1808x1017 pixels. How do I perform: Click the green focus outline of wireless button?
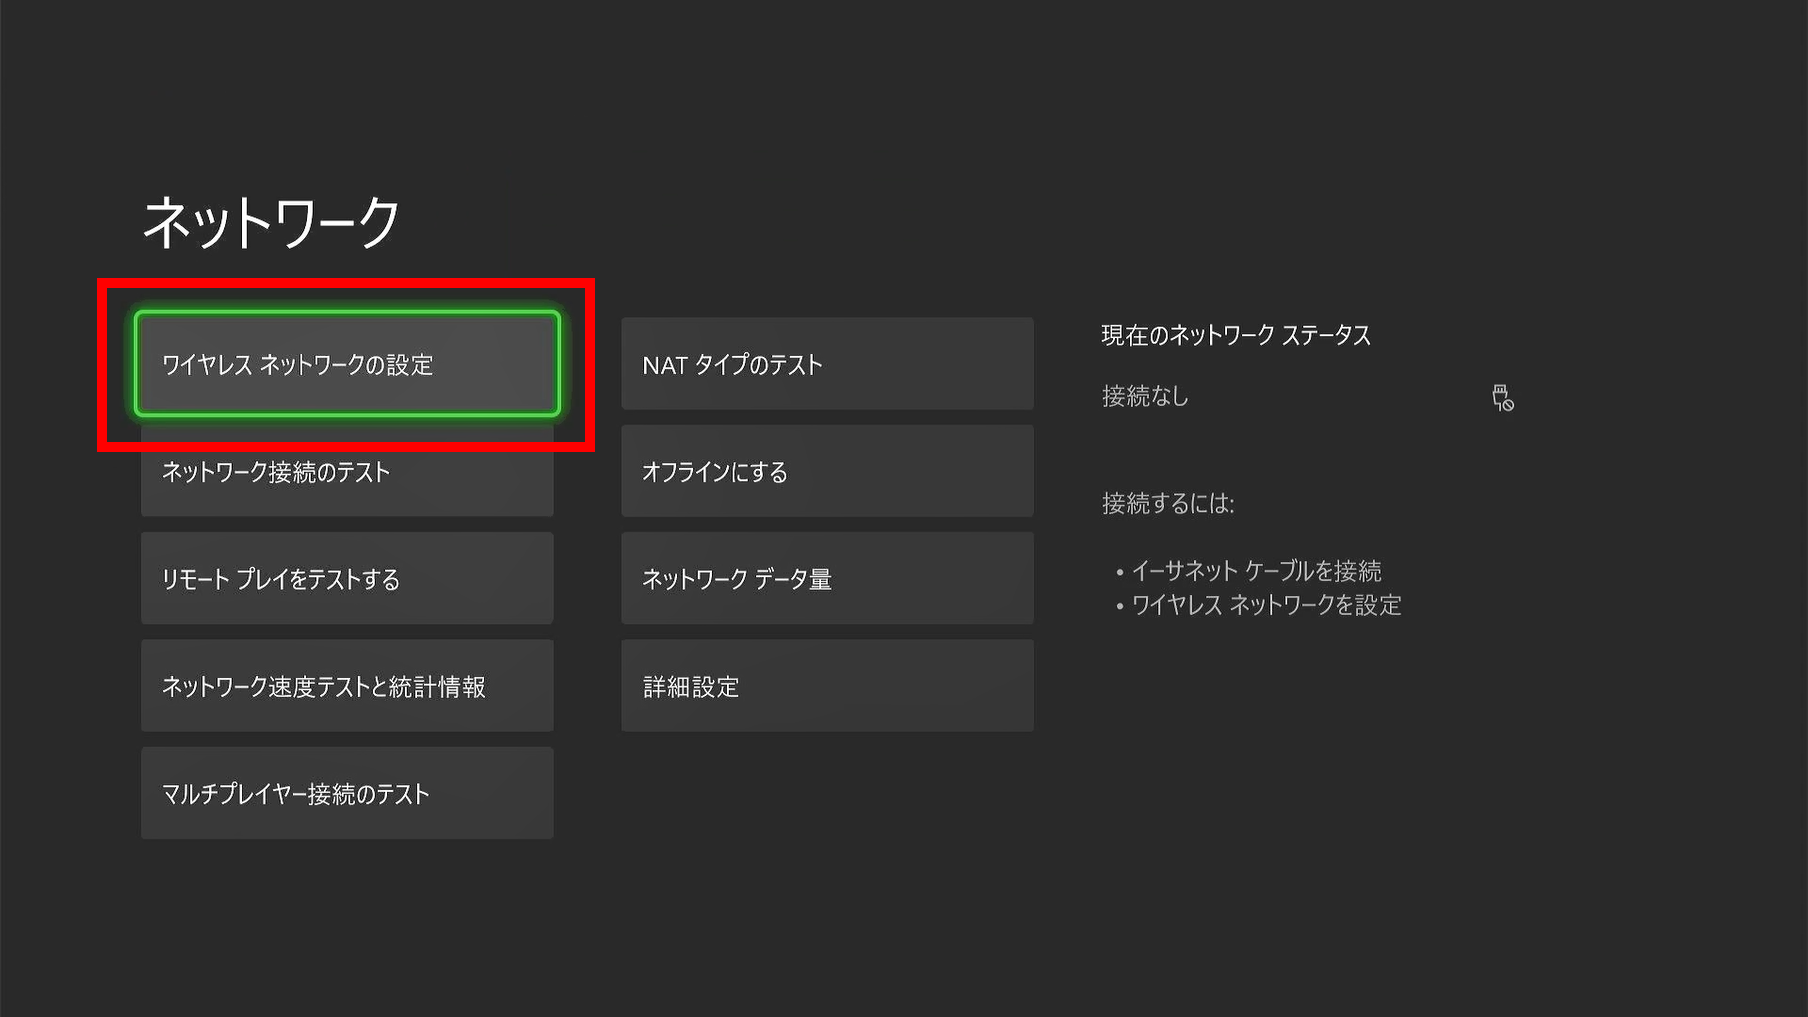point(347,313)
